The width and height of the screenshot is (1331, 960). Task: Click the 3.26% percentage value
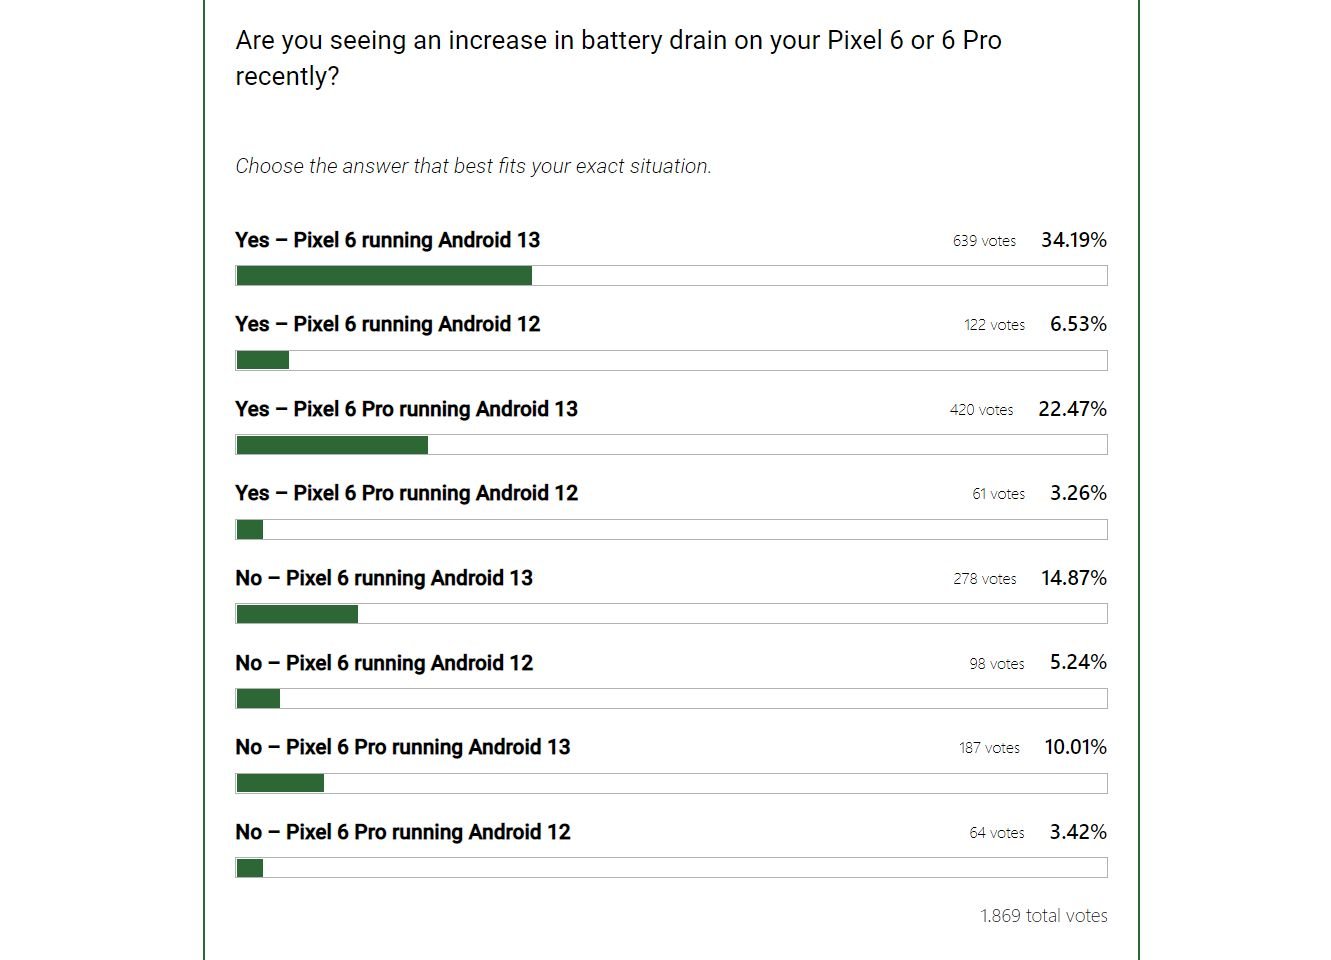1078,493
